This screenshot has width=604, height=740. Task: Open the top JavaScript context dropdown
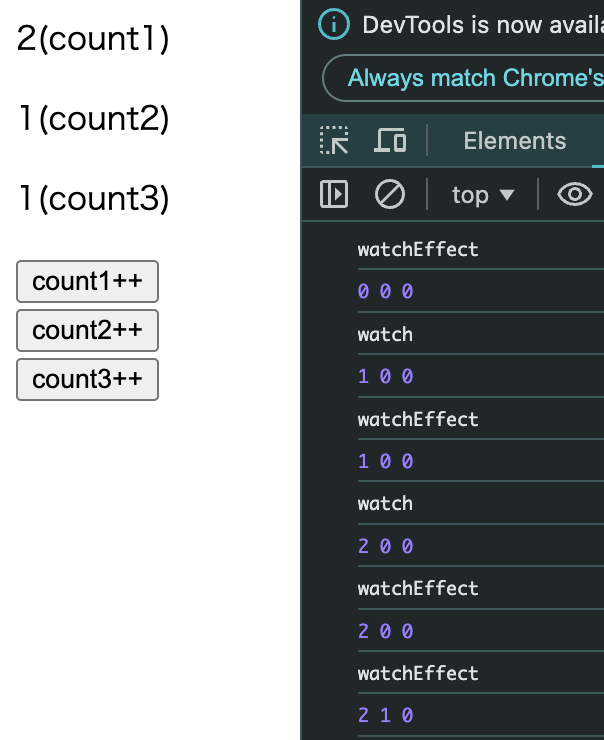483,194
